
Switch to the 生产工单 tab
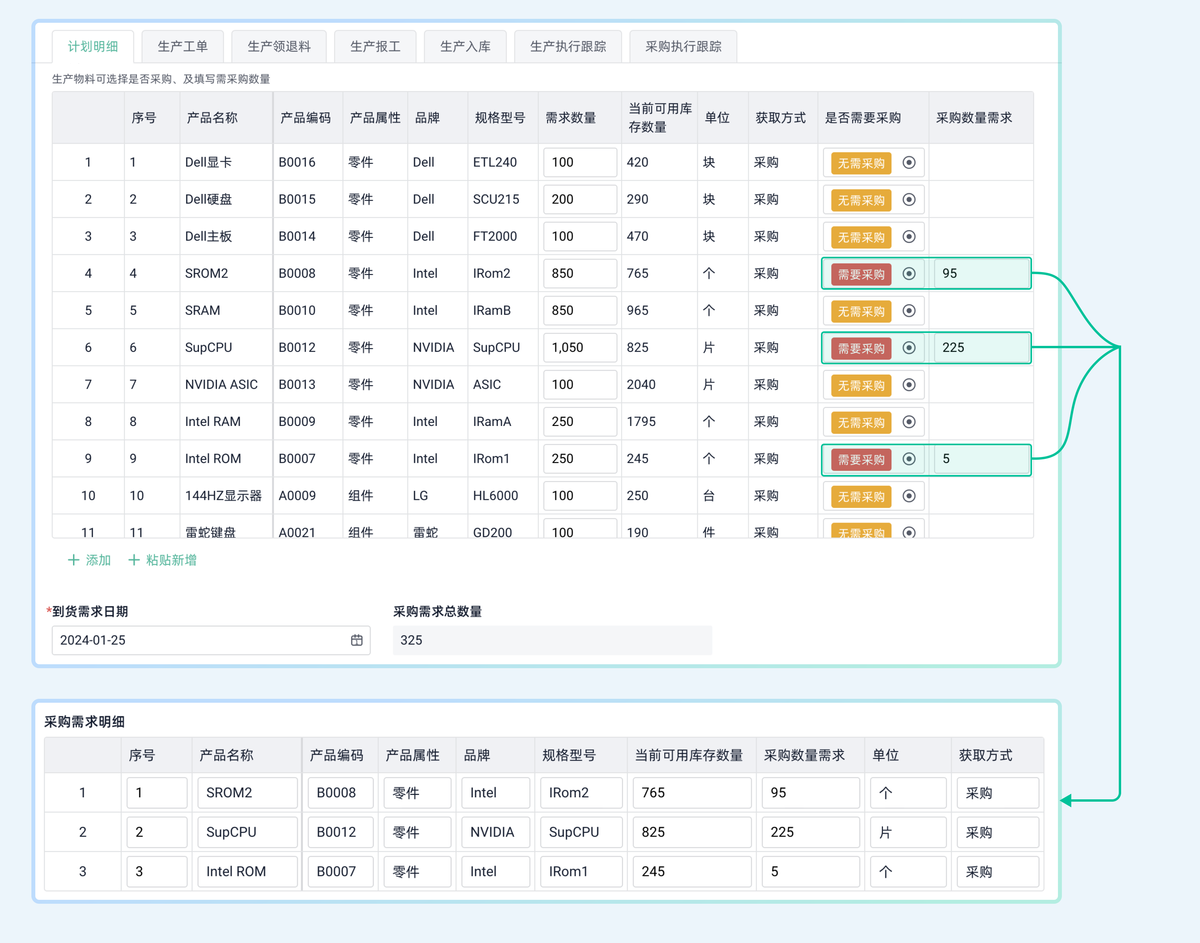(x=183, y=45)
